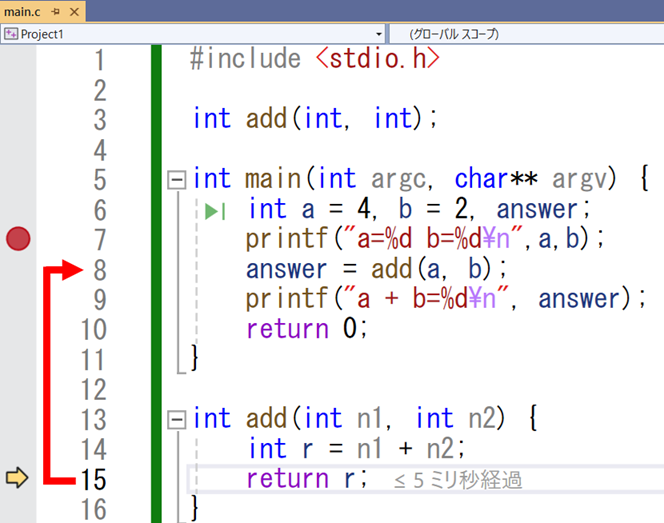The image size is (664, 523).
Task: Click breakpoint margin beside line 14
Action: click(18, 449)
